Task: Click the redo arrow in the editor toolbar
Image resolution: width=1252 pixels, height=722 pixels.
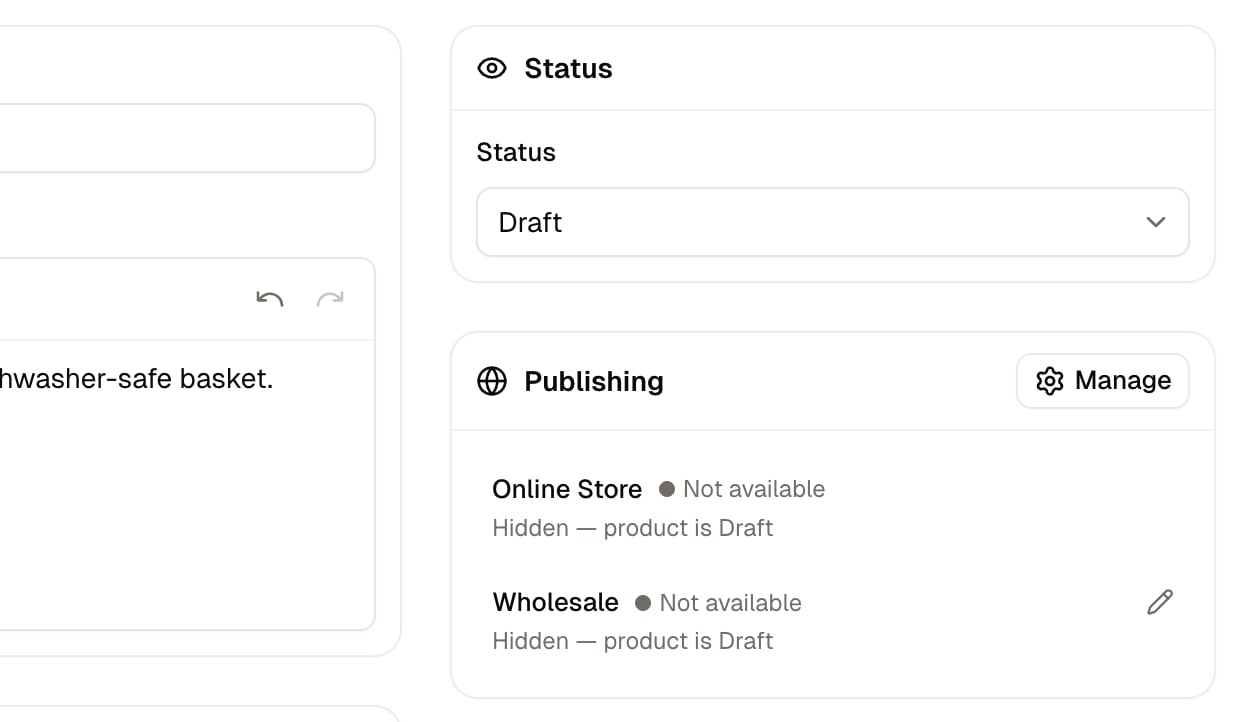Action: tap(330, 299)
